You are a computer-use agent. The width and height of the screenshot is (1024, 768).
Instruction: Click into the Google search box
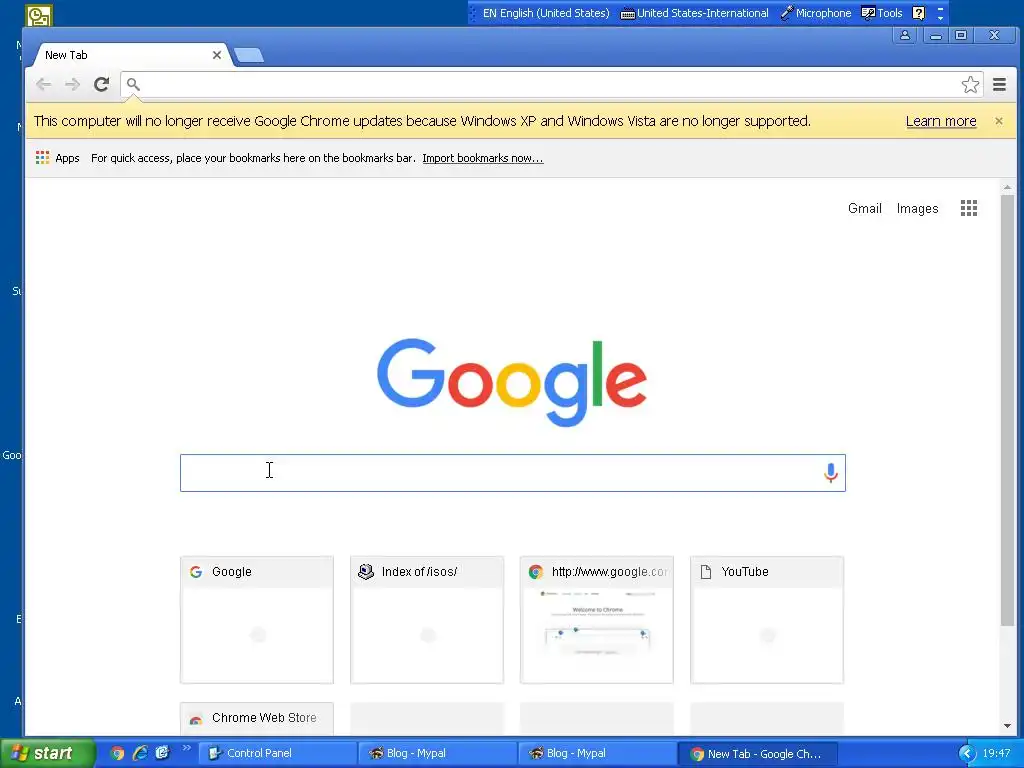tap(513, 473)
